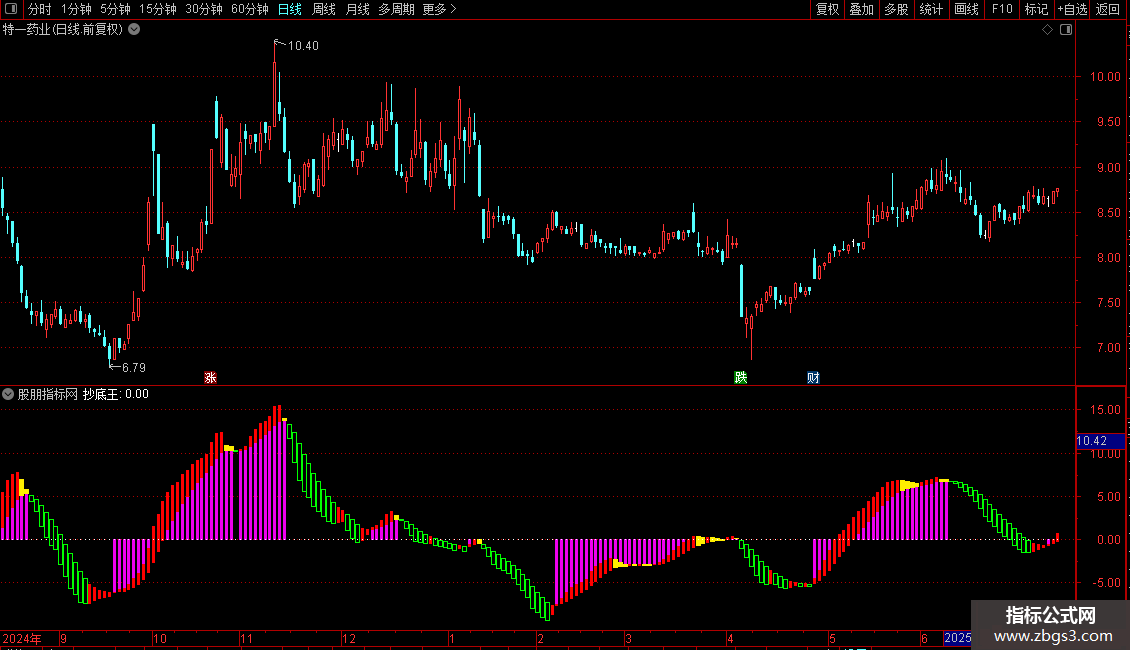This screenshot has height=650, width=1130.
Task: Switch to 周线 weekly chart
Action: [x=324, y=9]
